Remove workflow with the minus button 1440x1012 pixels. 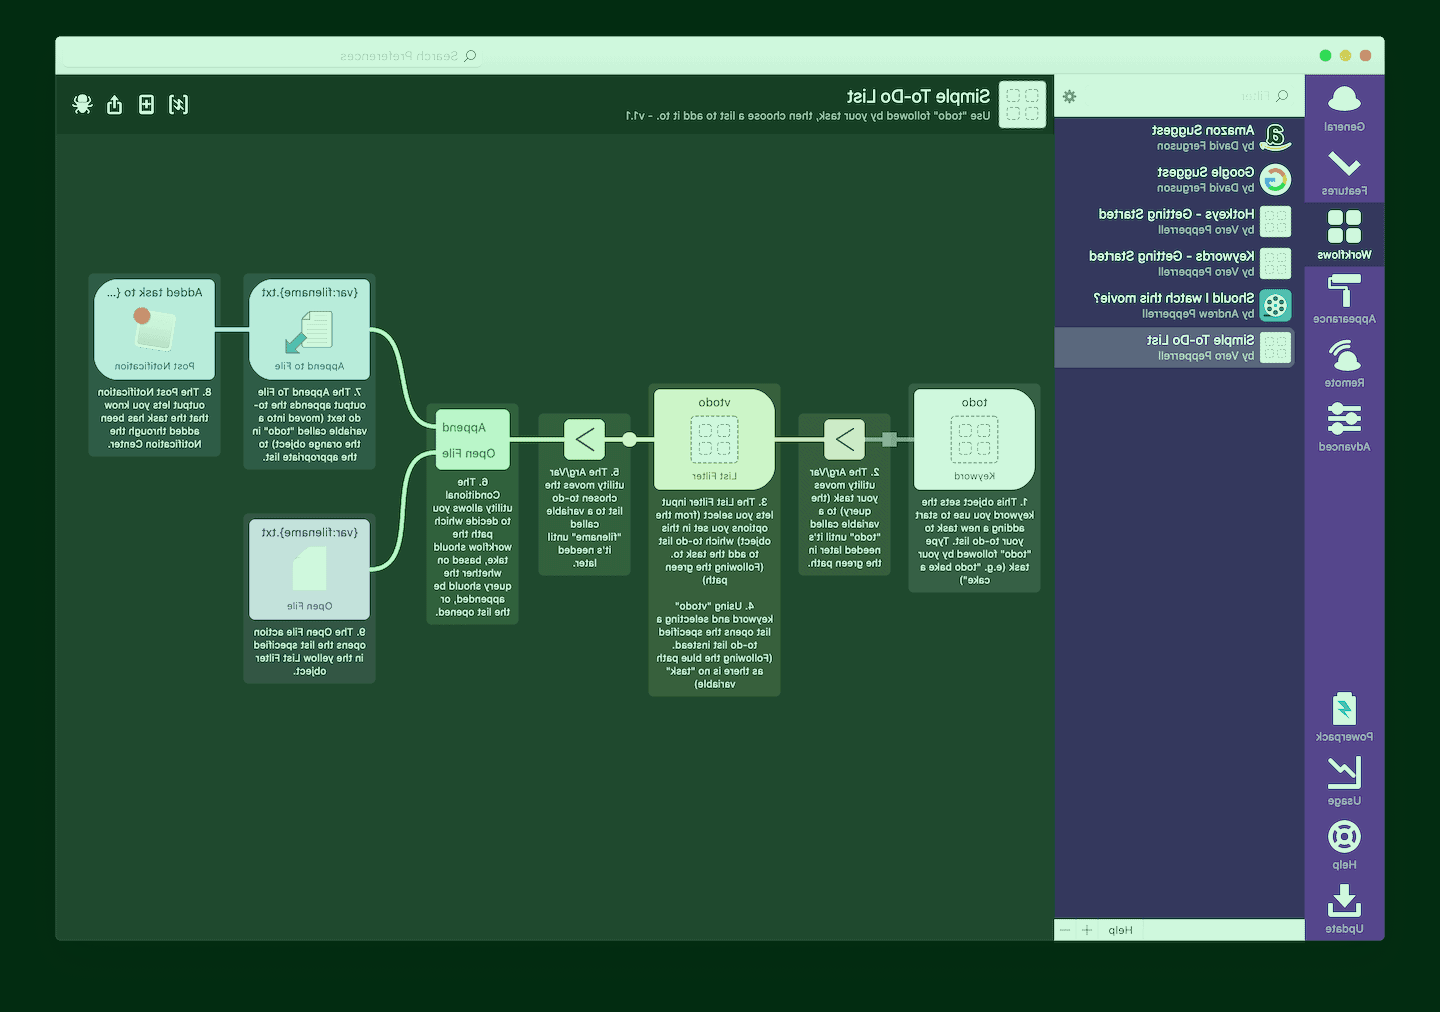pyautogui.click(x=1065, y=930)
